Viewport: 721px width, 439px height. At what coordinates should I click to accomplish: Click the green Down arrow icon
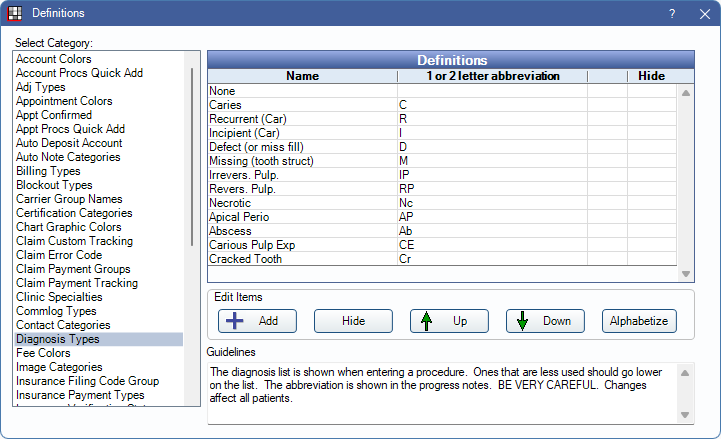pyautogui.click(x=522, y=321)
